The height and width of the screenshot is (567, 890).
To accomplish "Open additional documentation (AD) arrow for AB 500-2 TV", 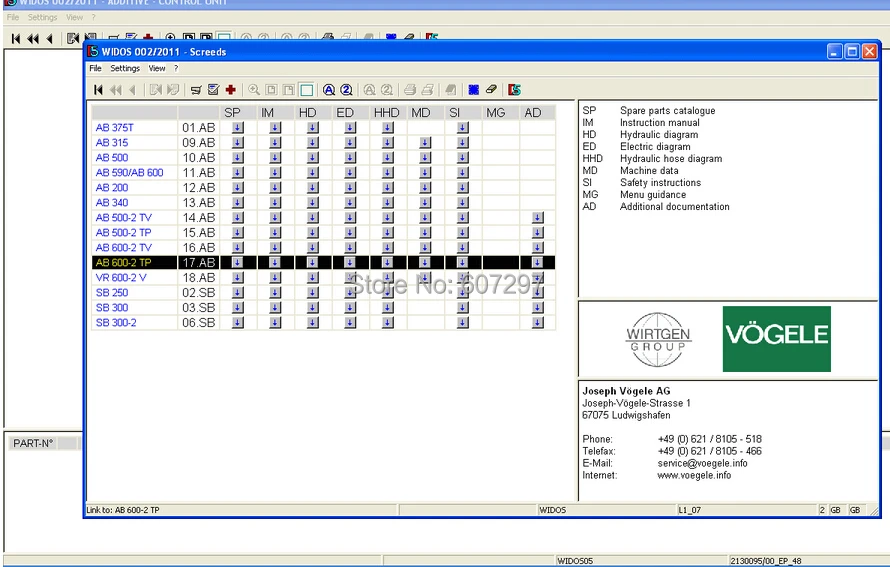I will coord(537,218).
